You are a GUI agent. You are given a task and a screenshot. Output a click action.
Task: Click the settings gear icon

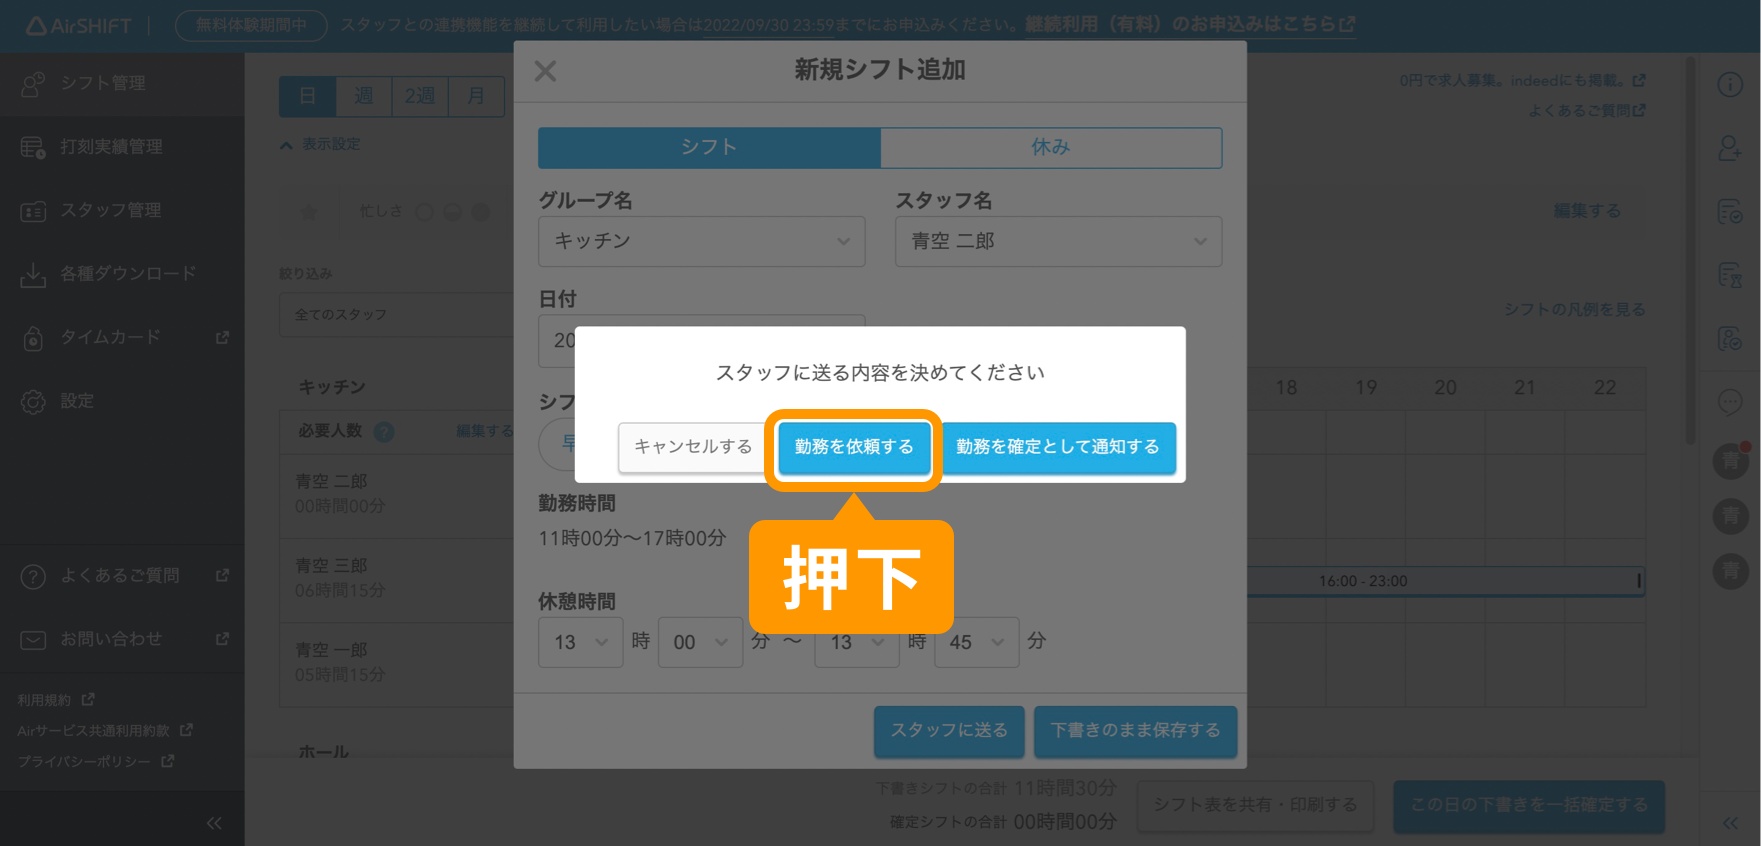pos(33,402)
